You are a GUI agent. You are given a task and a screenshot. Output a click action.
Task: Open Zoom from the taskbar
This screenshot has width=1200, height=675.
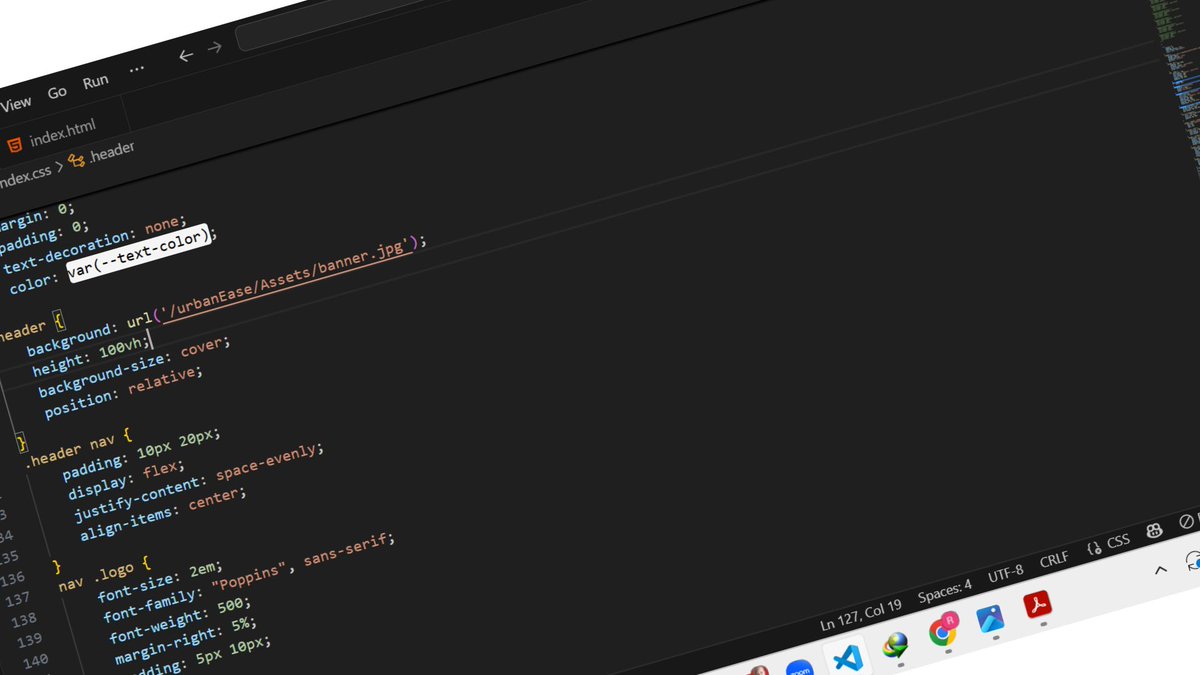[x=799, y=668]
